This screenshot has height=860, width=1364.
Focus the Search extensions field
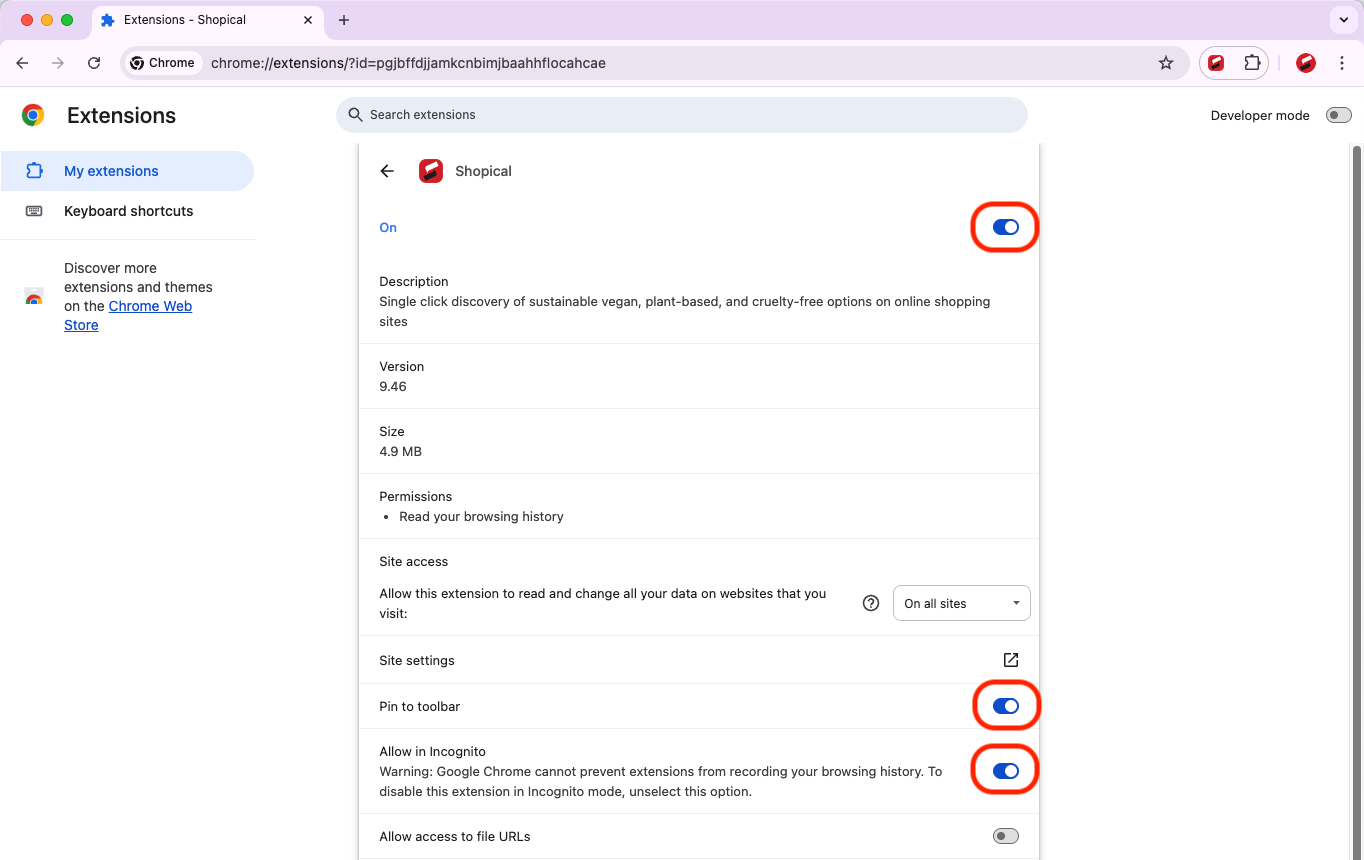point(682,115)
